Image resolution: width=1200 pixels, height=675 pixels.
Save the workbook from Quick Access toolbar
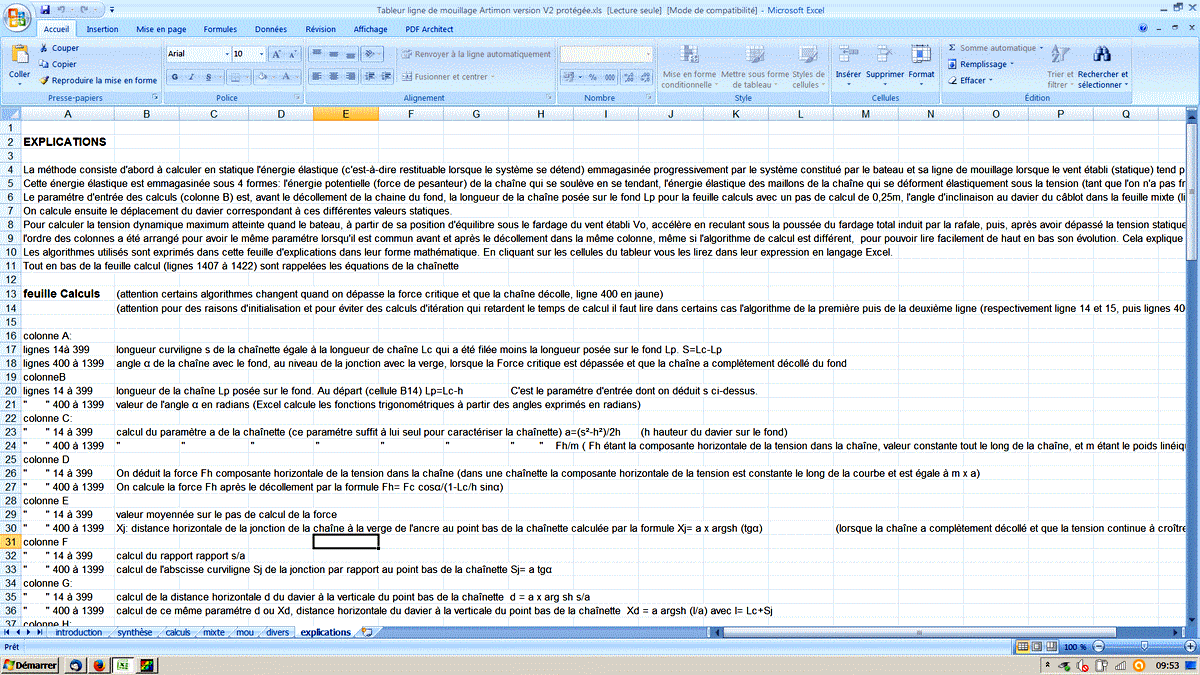click(47, 9)
